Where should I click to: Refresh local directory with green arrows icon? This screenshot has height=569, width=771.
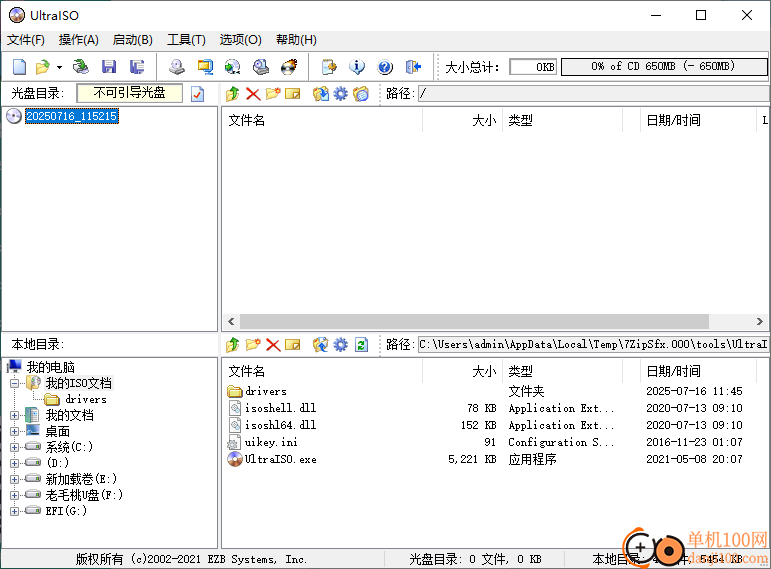[x=361, y=344]
